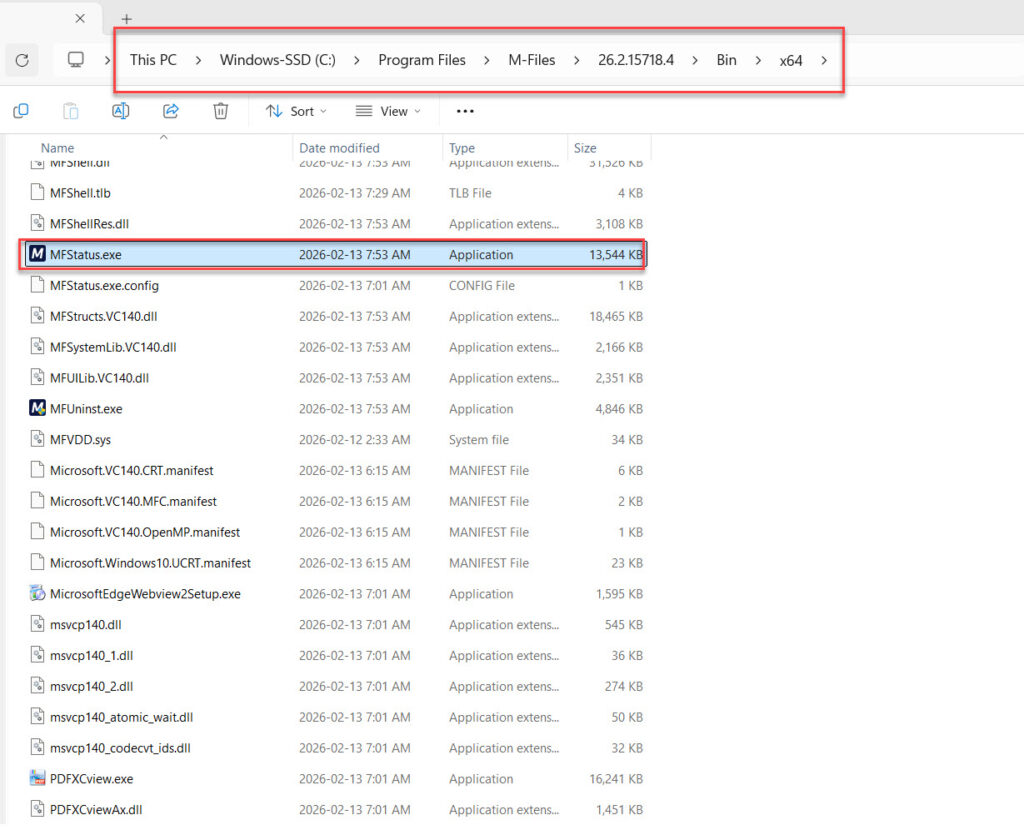Screen dimensions: 1024x830
Task: Open the Sort dropdown
Action: pyautogui.click(x=296, y=111)
